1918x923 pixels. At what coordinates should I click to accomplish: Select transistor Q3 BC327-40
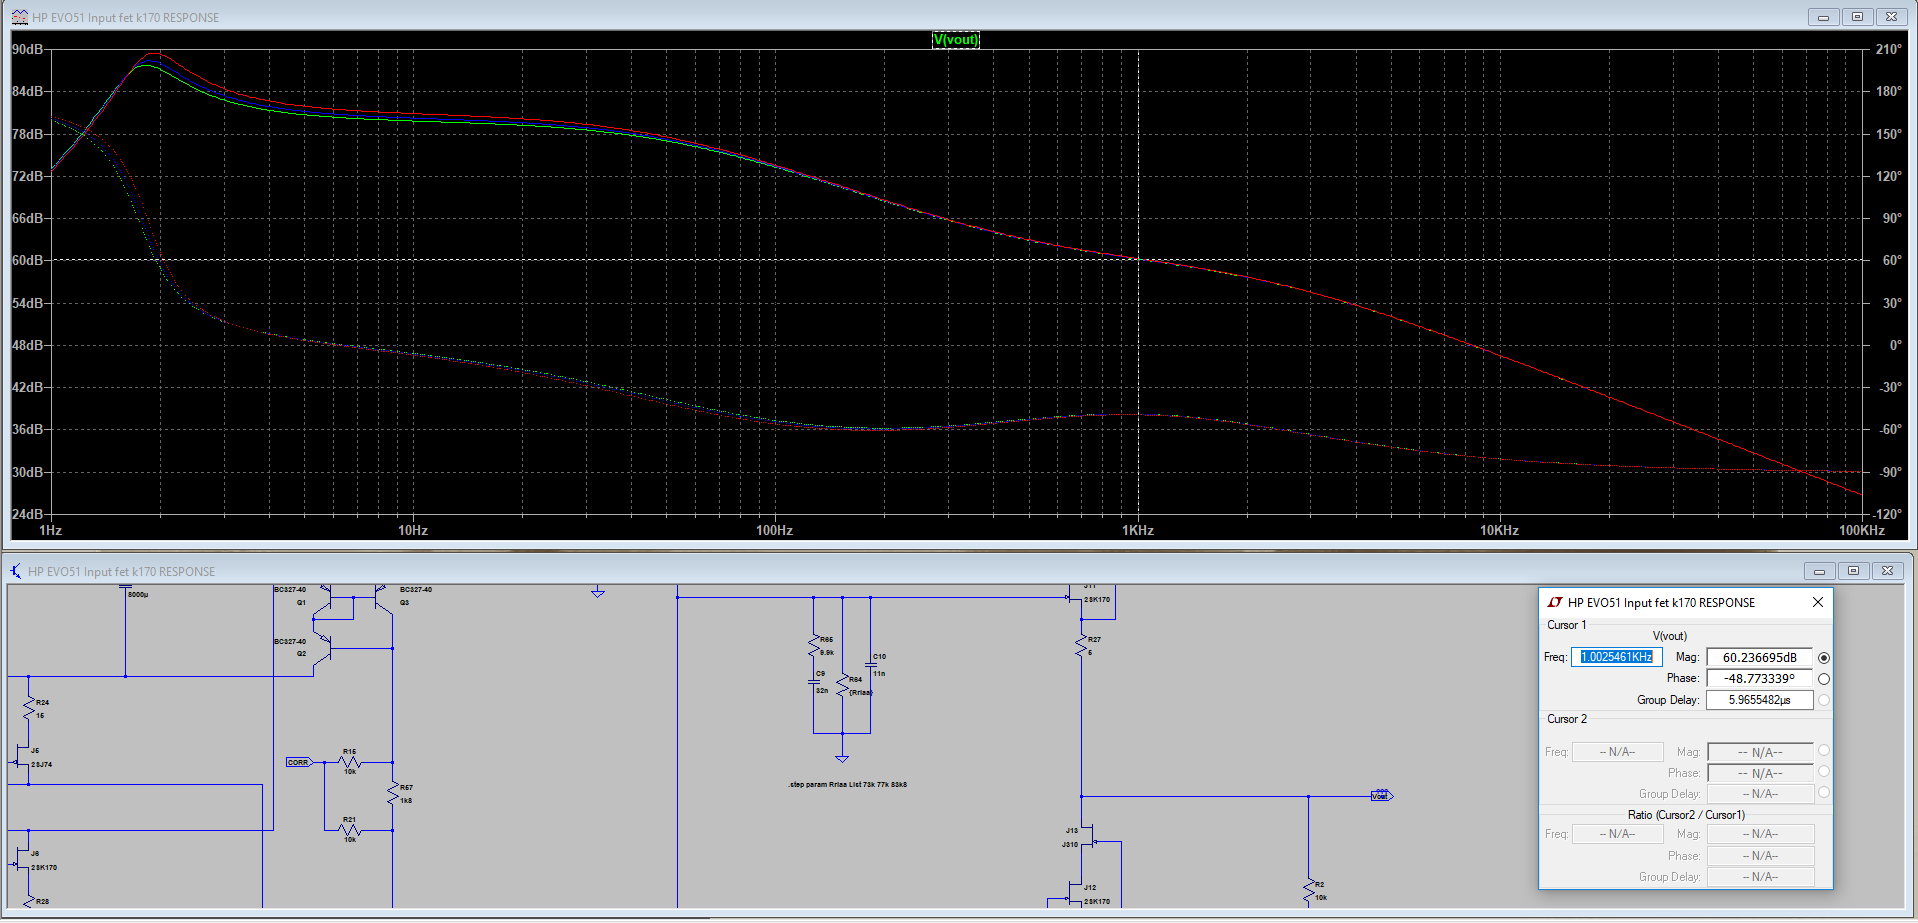382,597
